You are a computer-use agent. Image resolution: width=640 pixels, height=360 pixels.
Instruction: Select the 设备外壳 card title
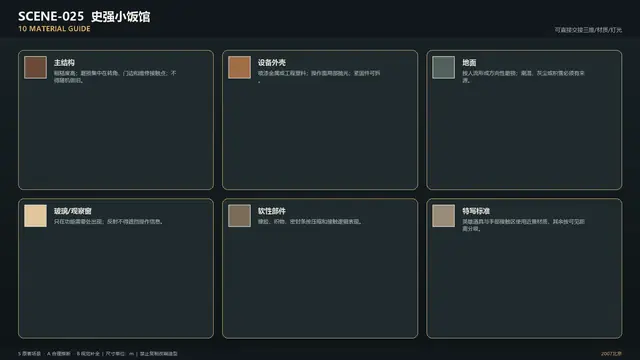click(x=272, y=62)
